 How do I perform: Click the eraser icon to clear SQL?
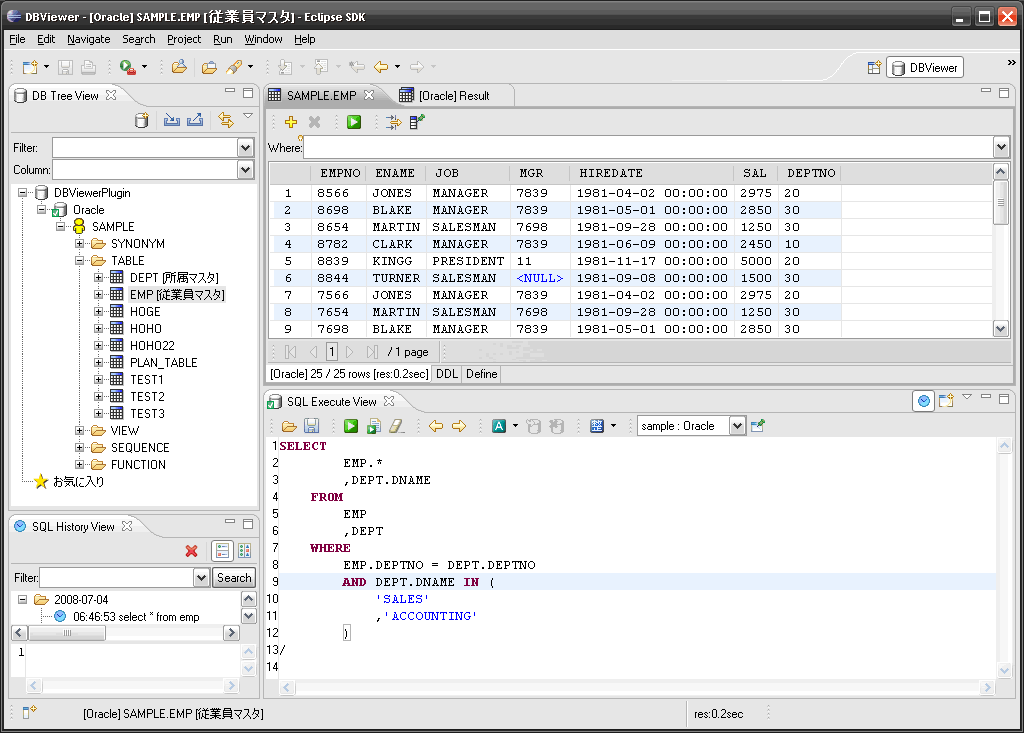click(x=396, y=426)
